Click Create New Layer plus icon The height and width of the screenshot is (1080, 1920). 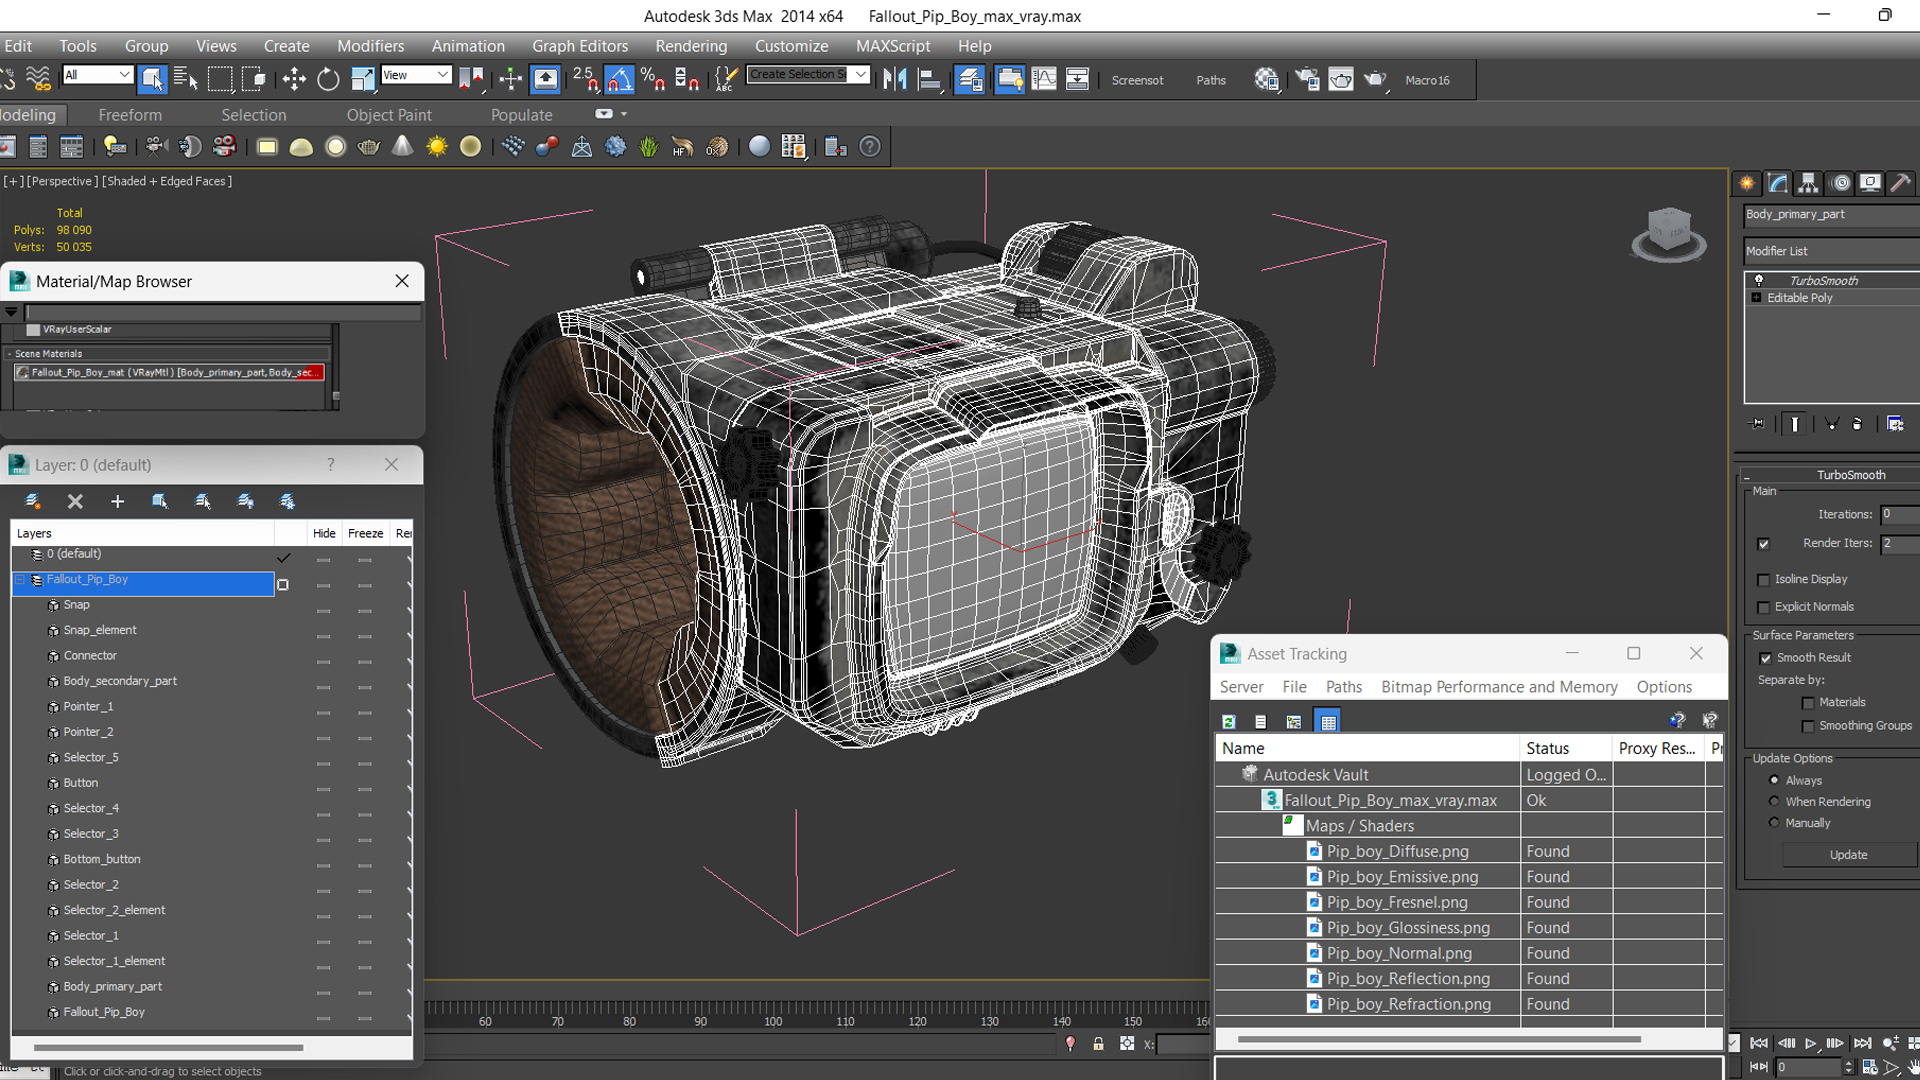[x=117, y=501]
